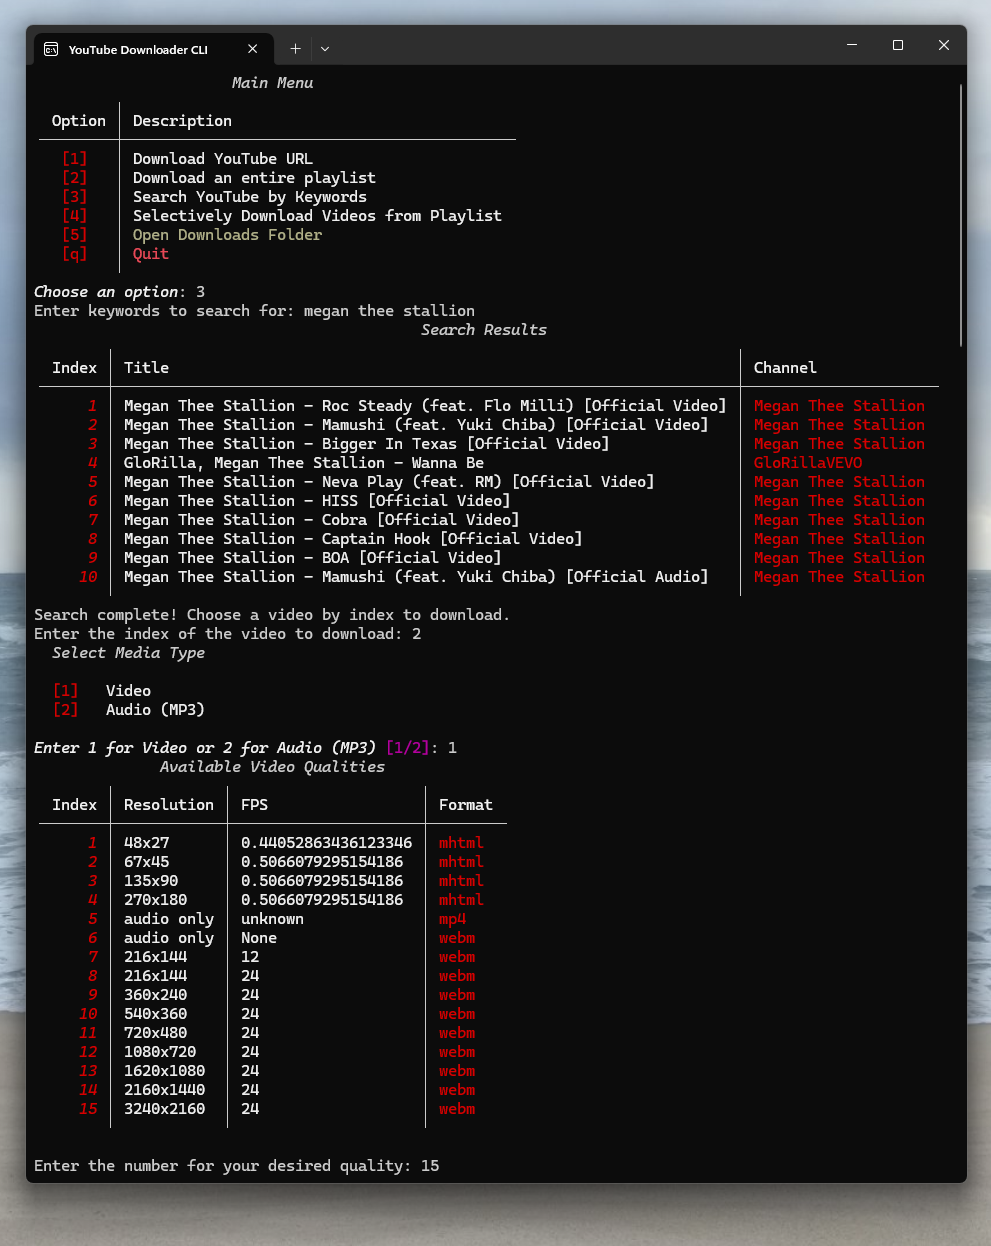991x1246 pixels.
Task: Click 'Enter keywords to search for' line
Action: (254, 311)
